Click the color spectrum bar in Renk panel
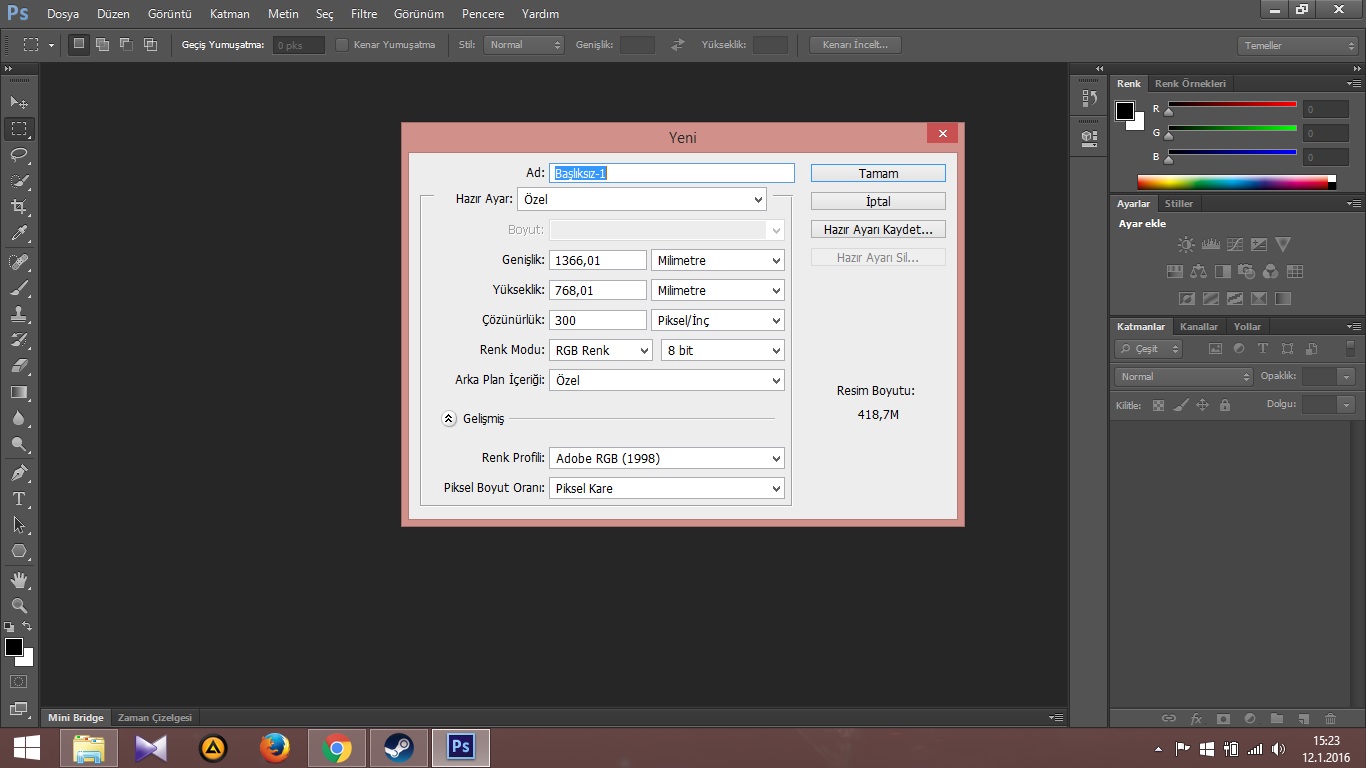The image size is (1366, 768). [x=1232, y=183]
